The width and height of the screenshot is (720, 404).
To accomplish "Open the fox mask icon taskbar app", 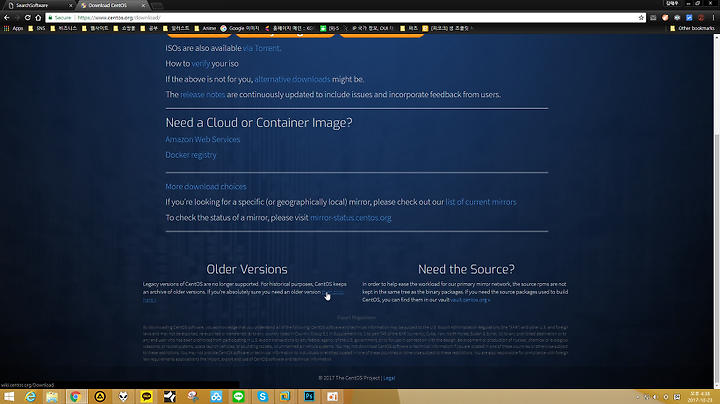I will tap(123, 397).
